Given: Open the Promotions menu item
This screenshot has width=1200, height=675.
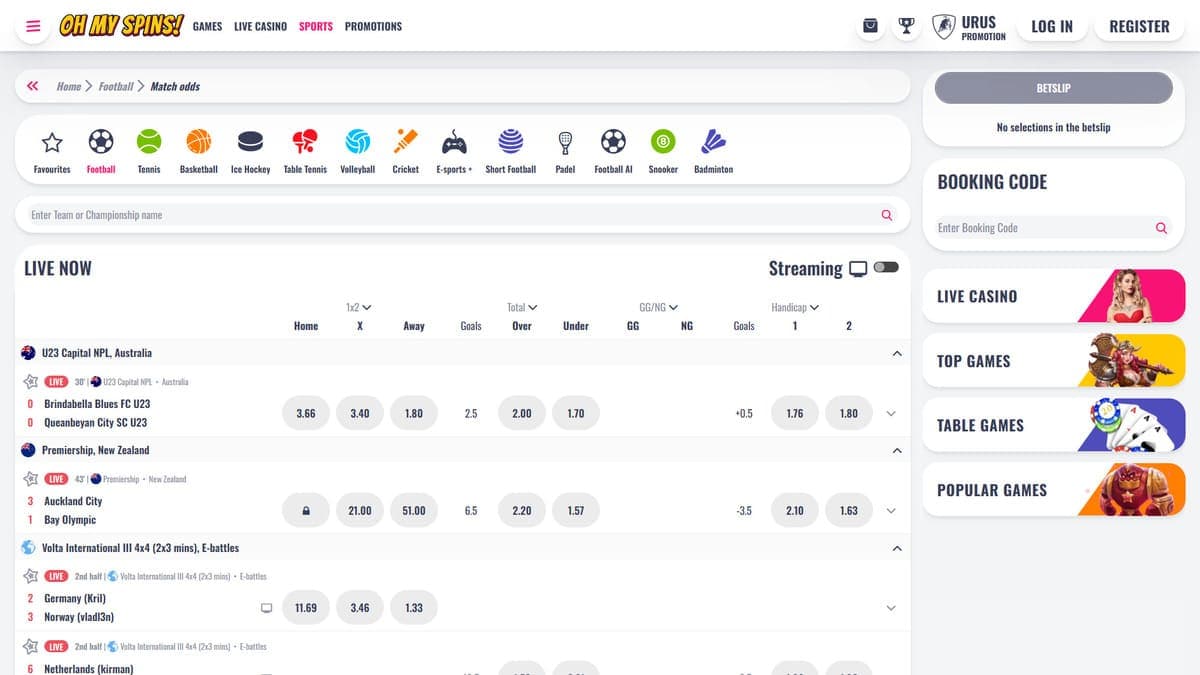Looking at the screenshot, I should [x=373, y=26].
